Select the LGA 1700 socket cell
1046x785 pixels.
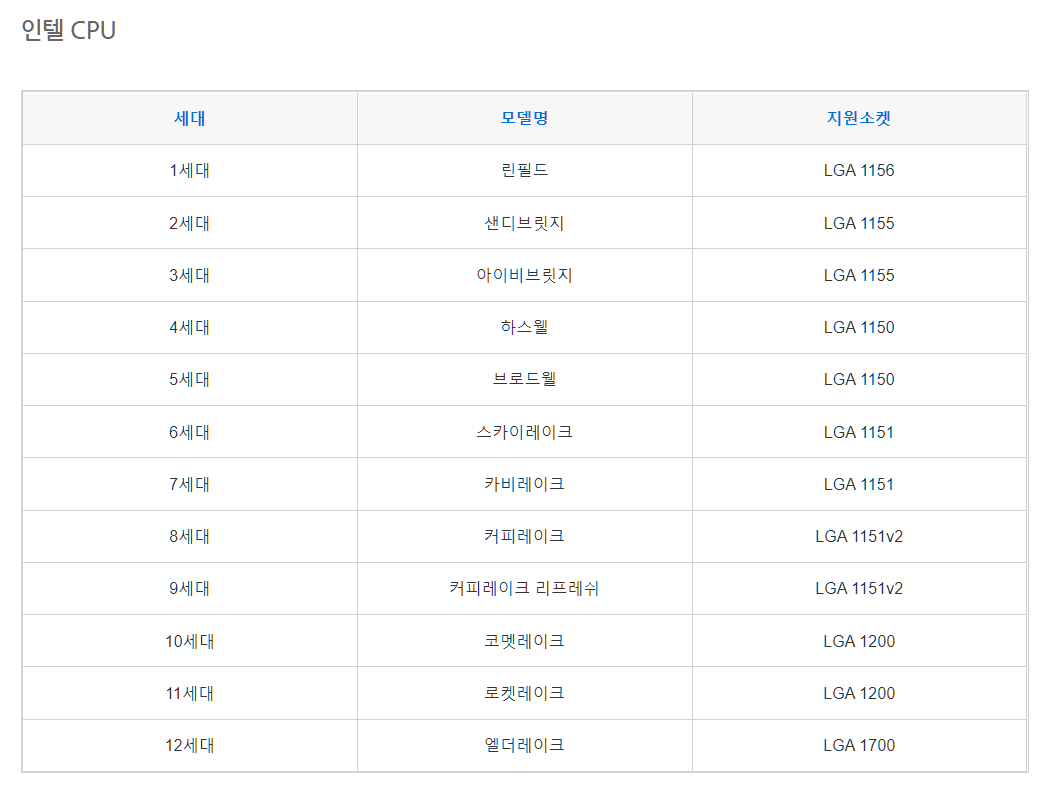(x=859, y=745)
